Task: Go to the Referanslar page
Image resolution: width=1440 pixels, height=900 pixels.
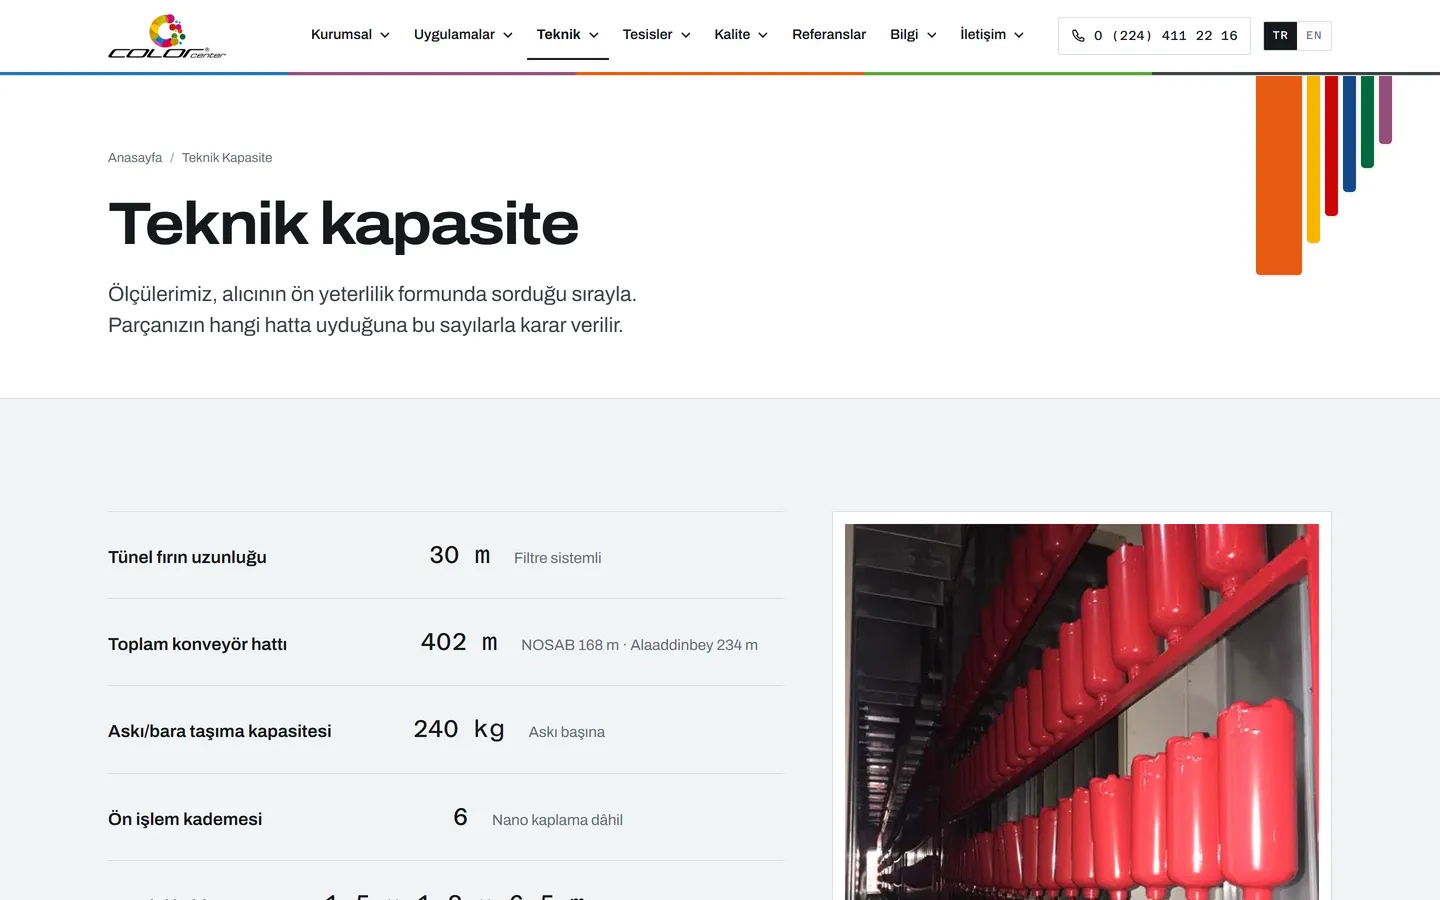Action: (x=829, y=35)
